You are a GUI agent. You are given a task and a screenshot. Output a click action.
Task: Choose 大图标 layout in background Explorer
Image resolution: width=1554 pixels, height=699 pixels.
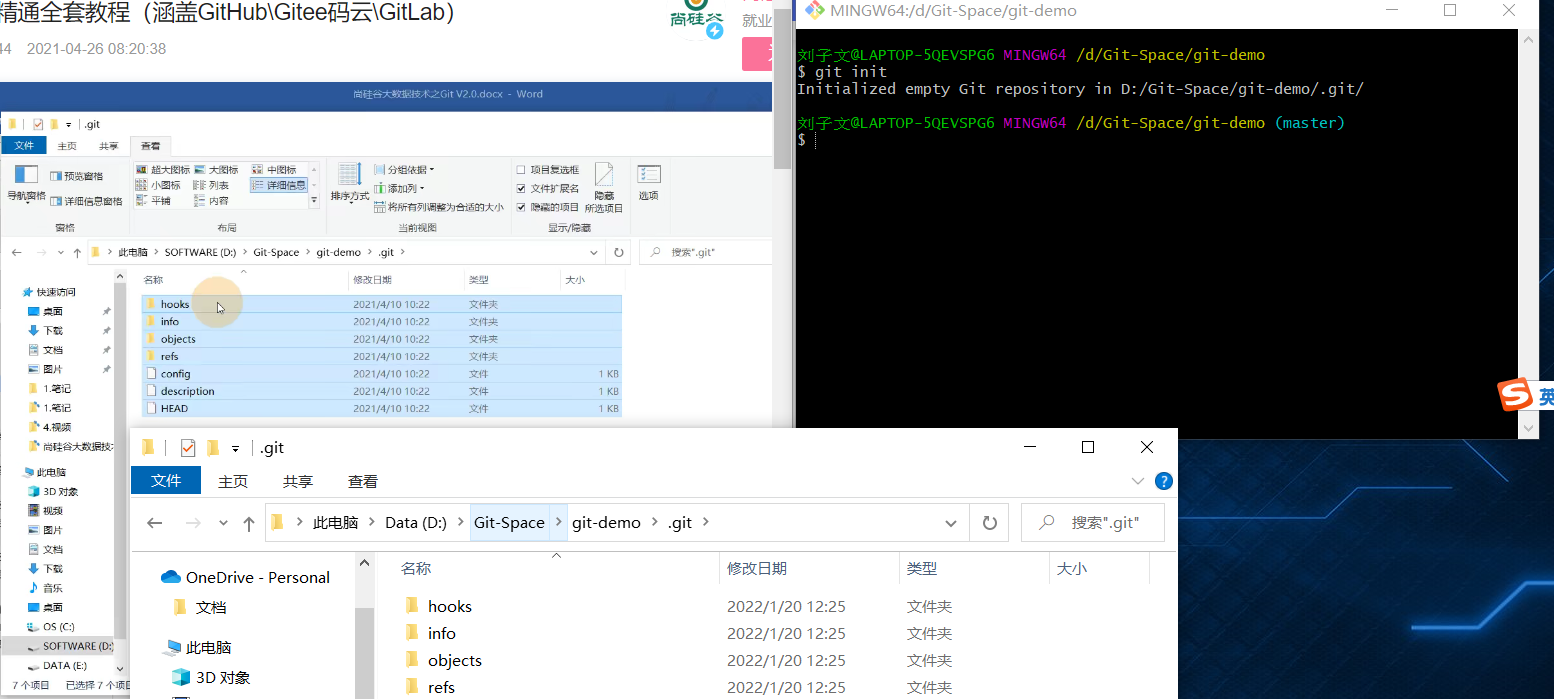click(x=216, y=170)
